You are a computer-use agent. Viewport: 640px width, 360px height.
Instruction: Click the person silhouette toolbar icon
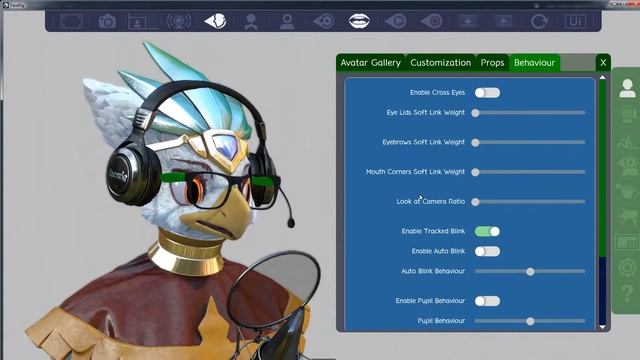click(287, 22)
